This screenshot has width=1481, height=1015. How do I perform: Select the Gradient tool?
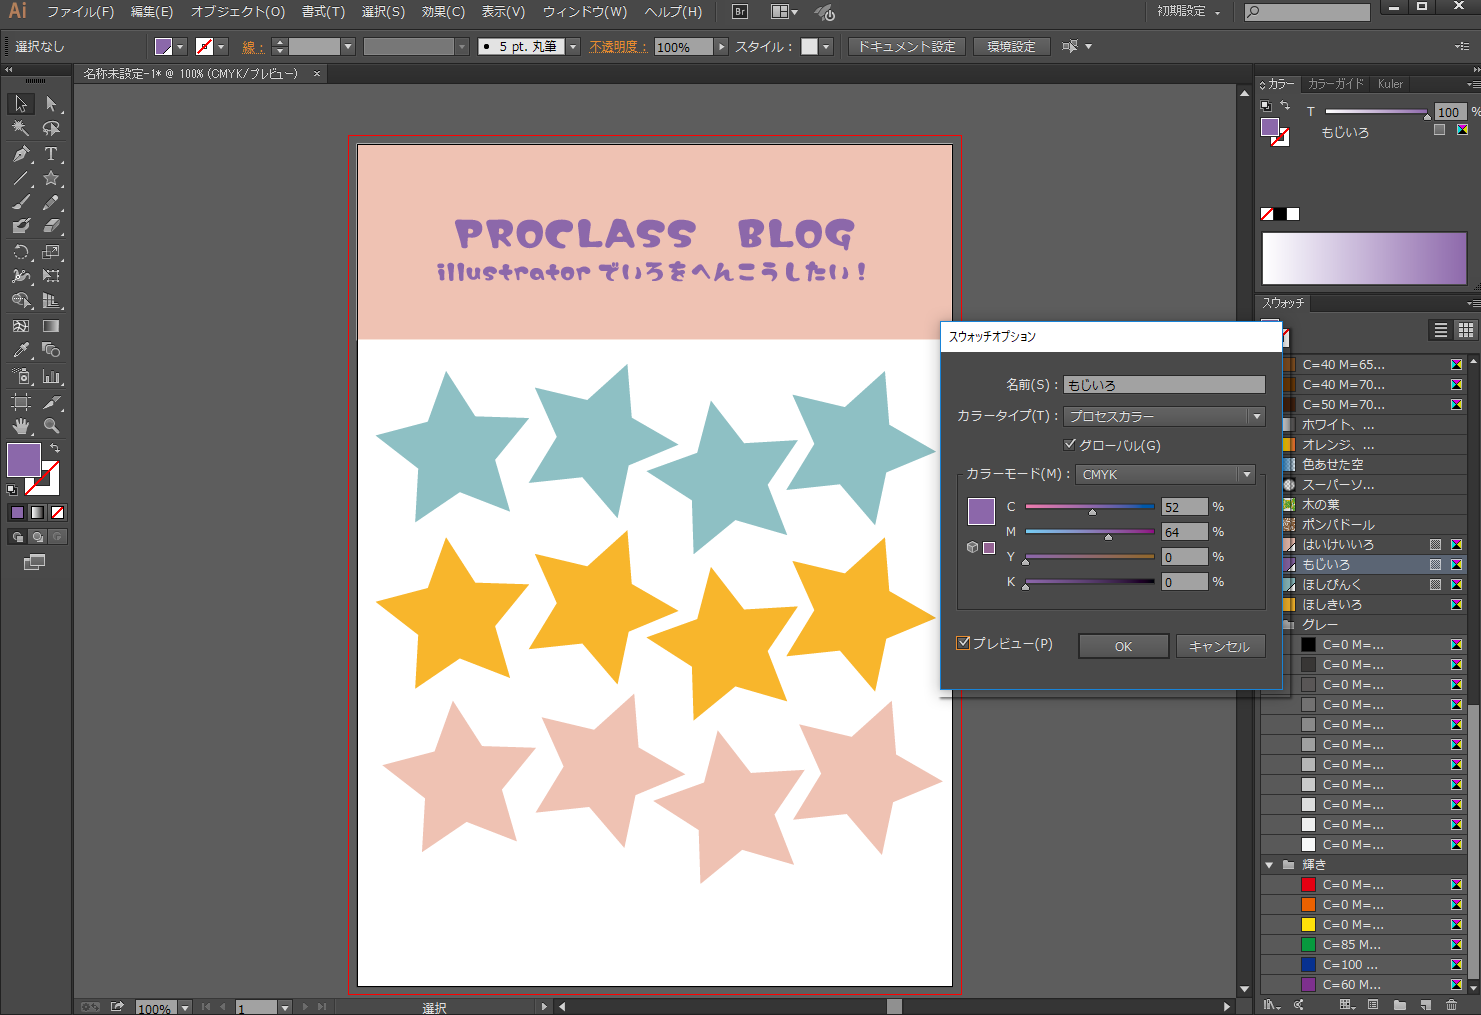coord(51,326)
